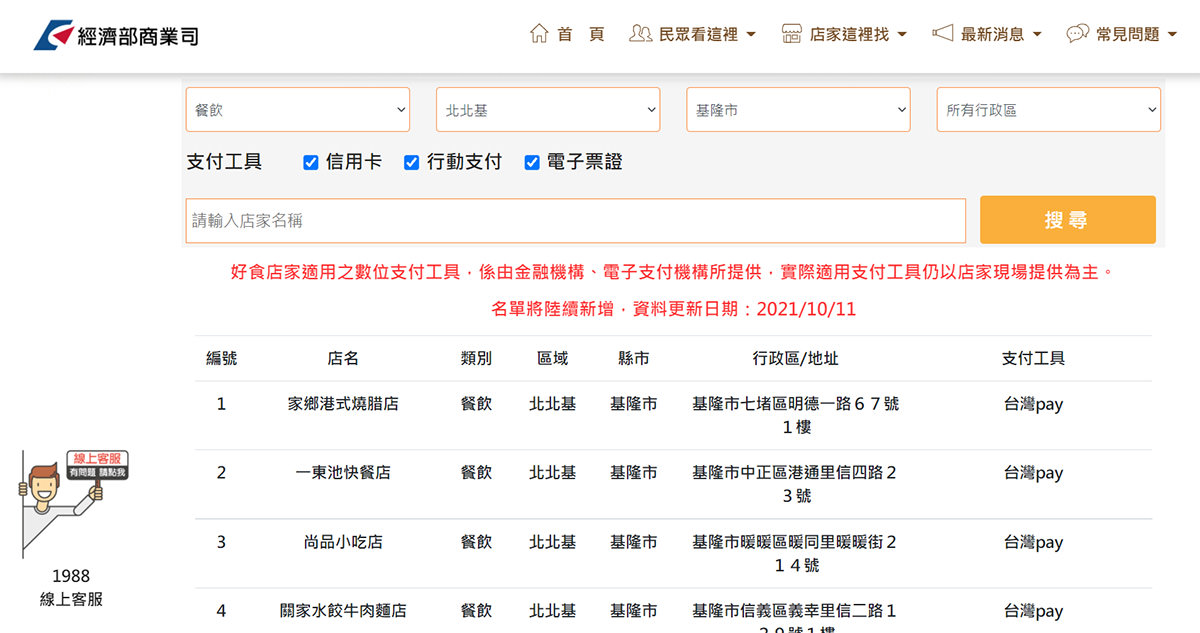Click the 常見問題 chat bubble icon
The image size is (1200, 633).
(x=1077, y=34)
